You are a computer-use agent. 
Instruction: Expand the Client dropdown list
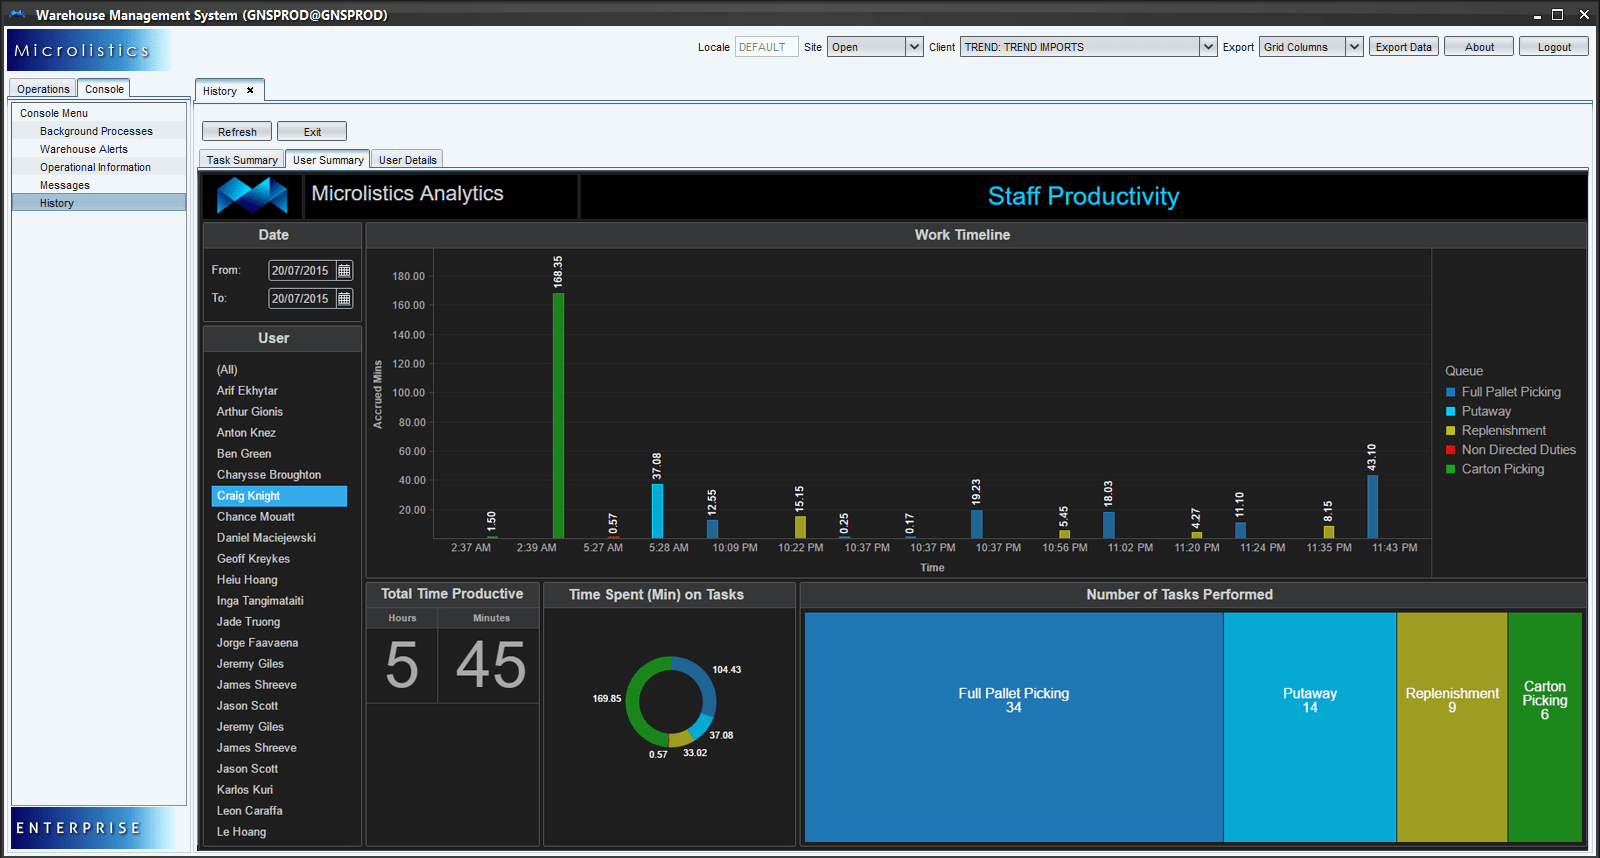point(1208,47)
